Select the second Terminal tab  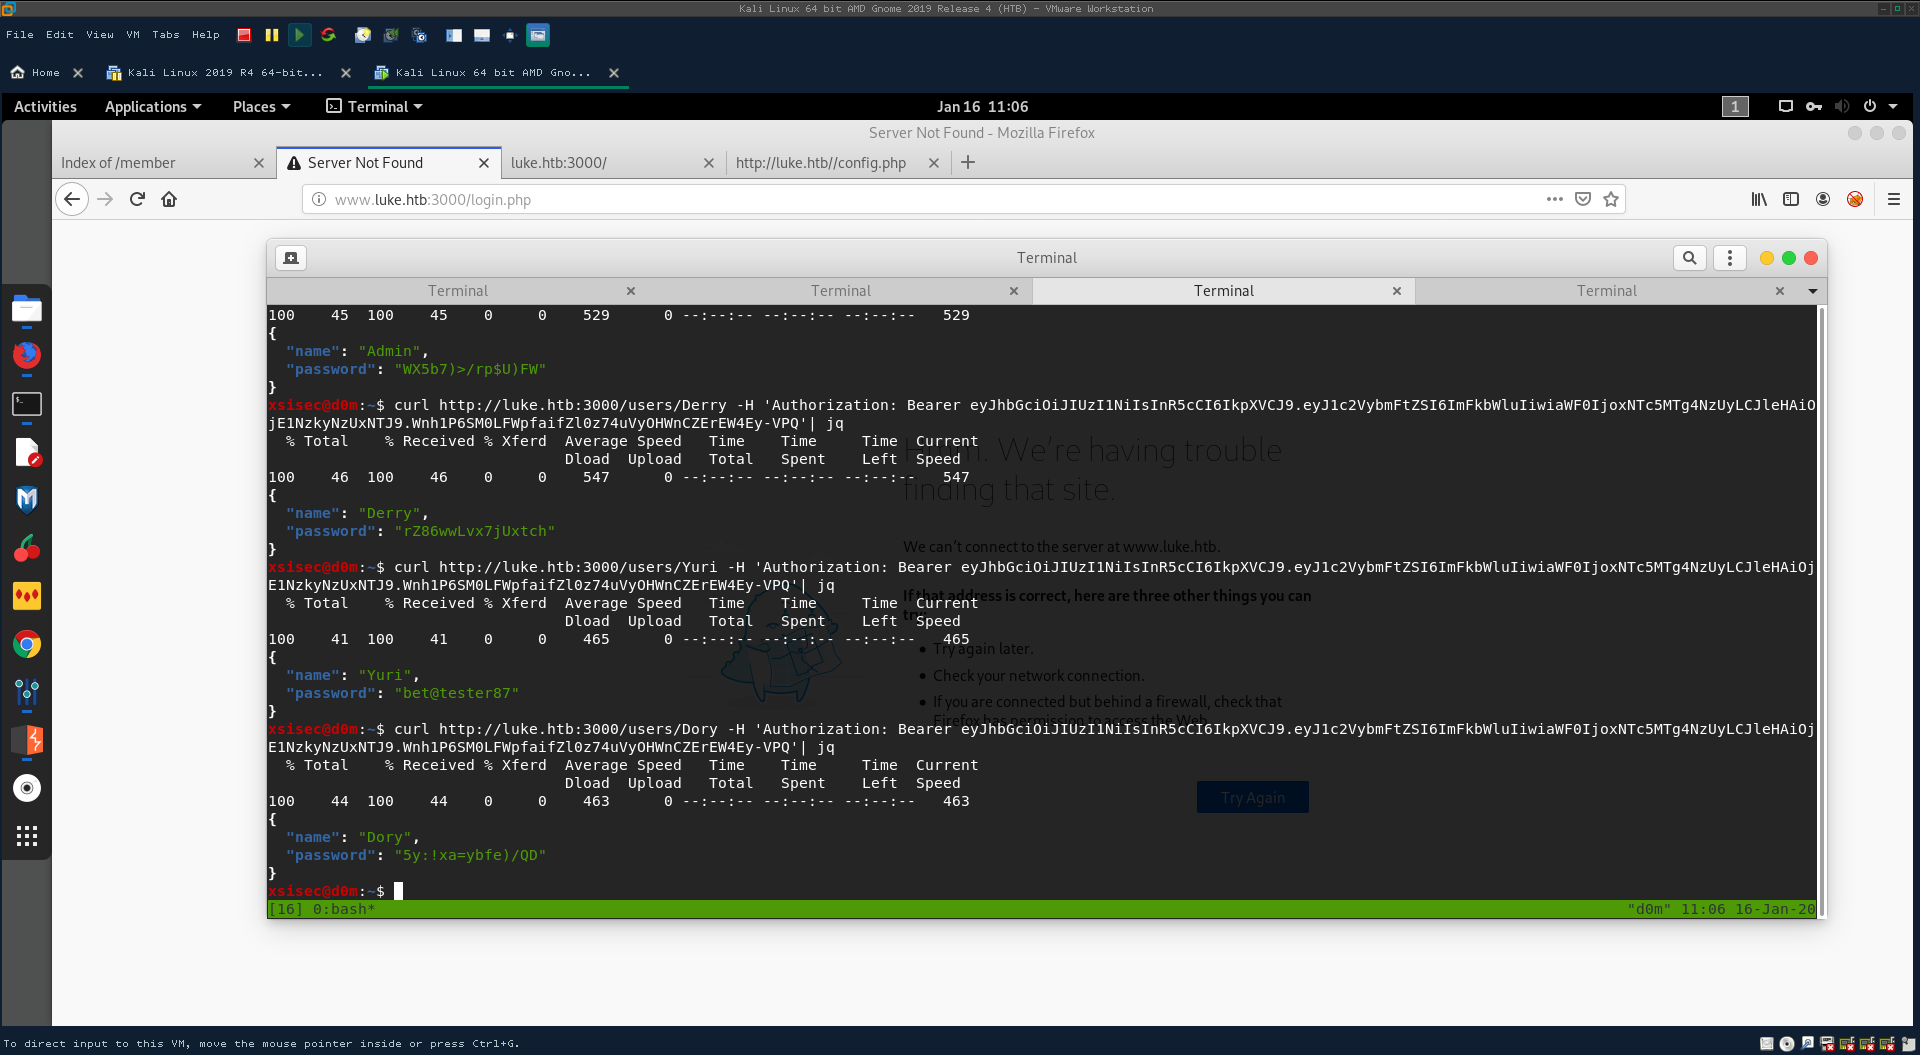(841, 291)
